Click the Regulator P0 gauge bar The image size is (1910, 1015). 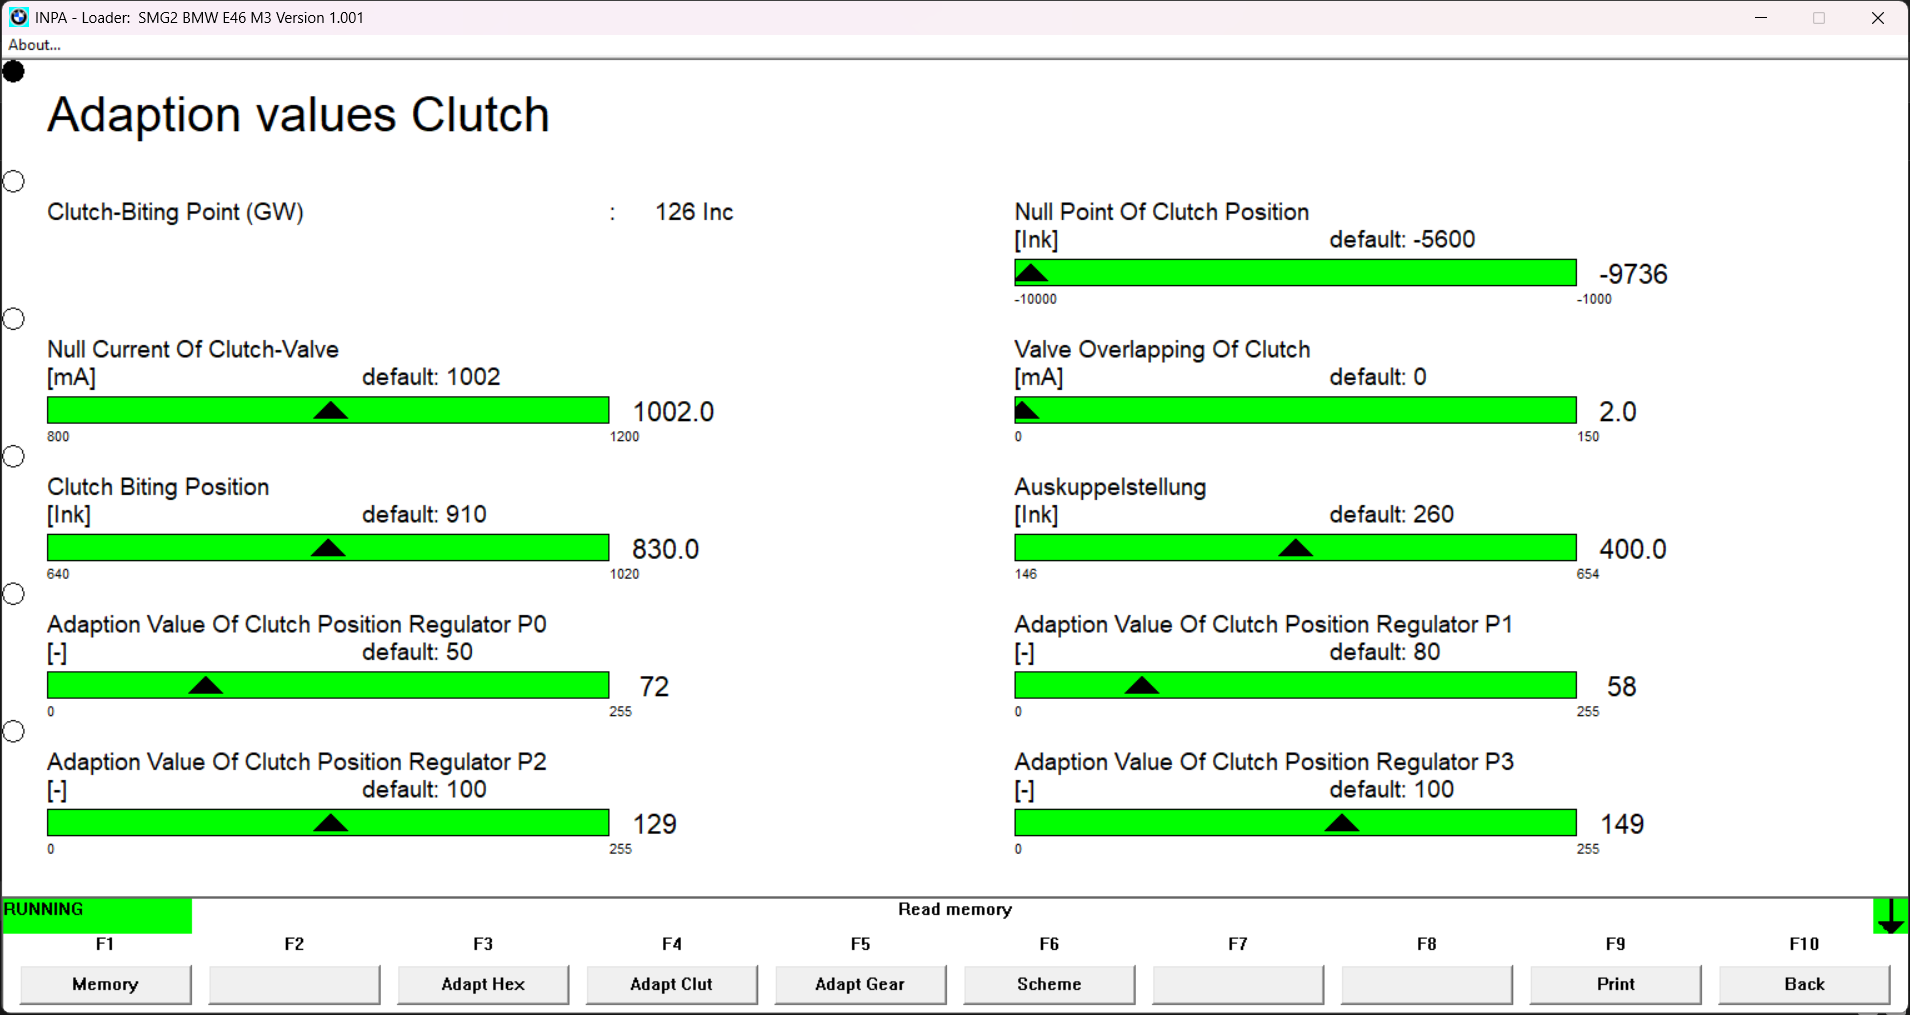pyautogui.click(x=328, y=685)
